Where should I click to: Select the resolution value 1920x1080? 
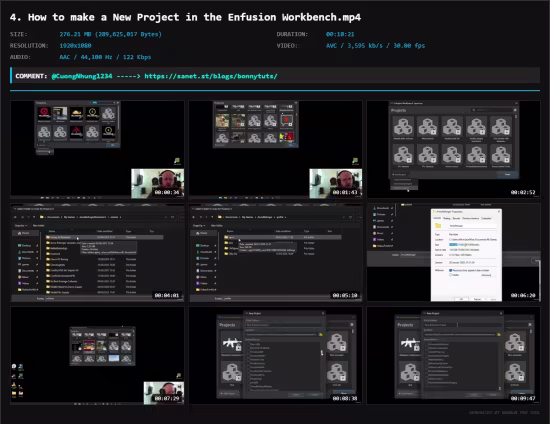[75, 46]
